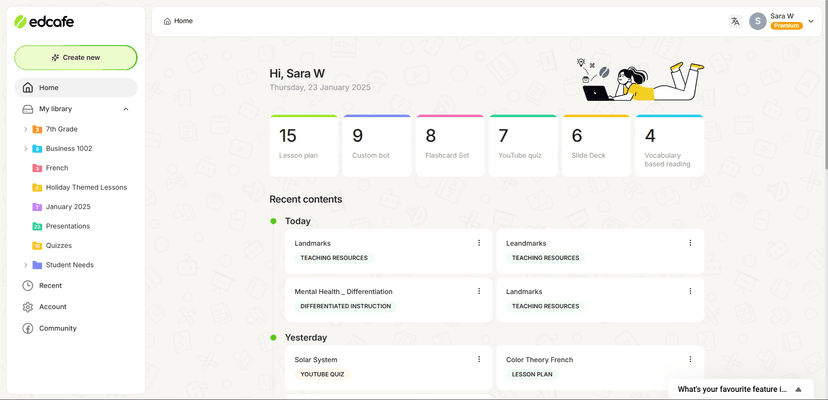Collapse the My library section chevron
This screenshot has height=400, width=828.
coord(126,109)
